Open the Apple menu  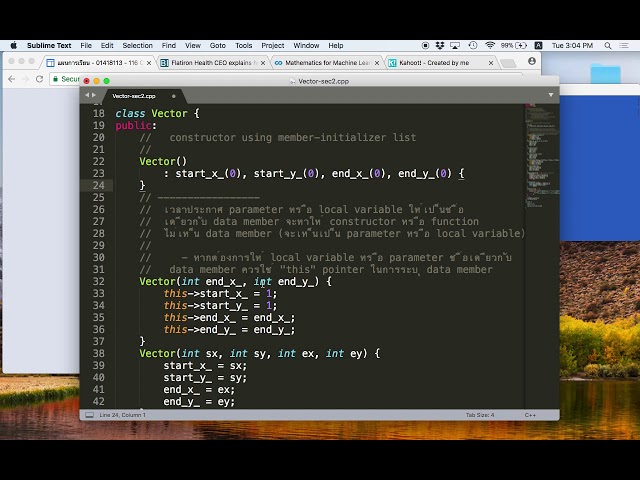[13, 45]
